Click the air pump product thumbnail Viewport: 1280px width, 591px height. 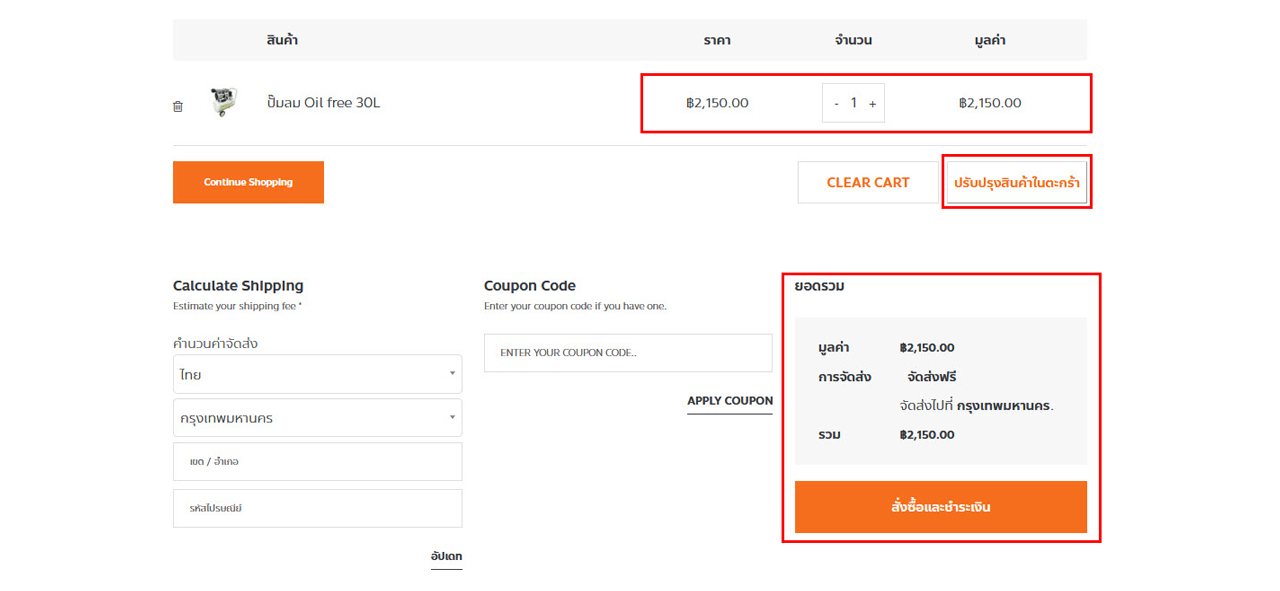(x=224, y=102)
